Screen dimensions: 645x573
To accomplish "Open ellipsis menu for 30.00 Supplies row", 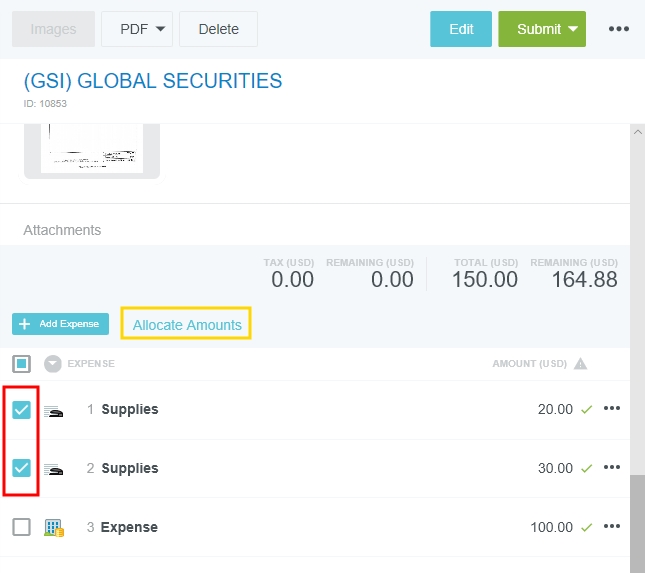I will [x=612, y=468].
